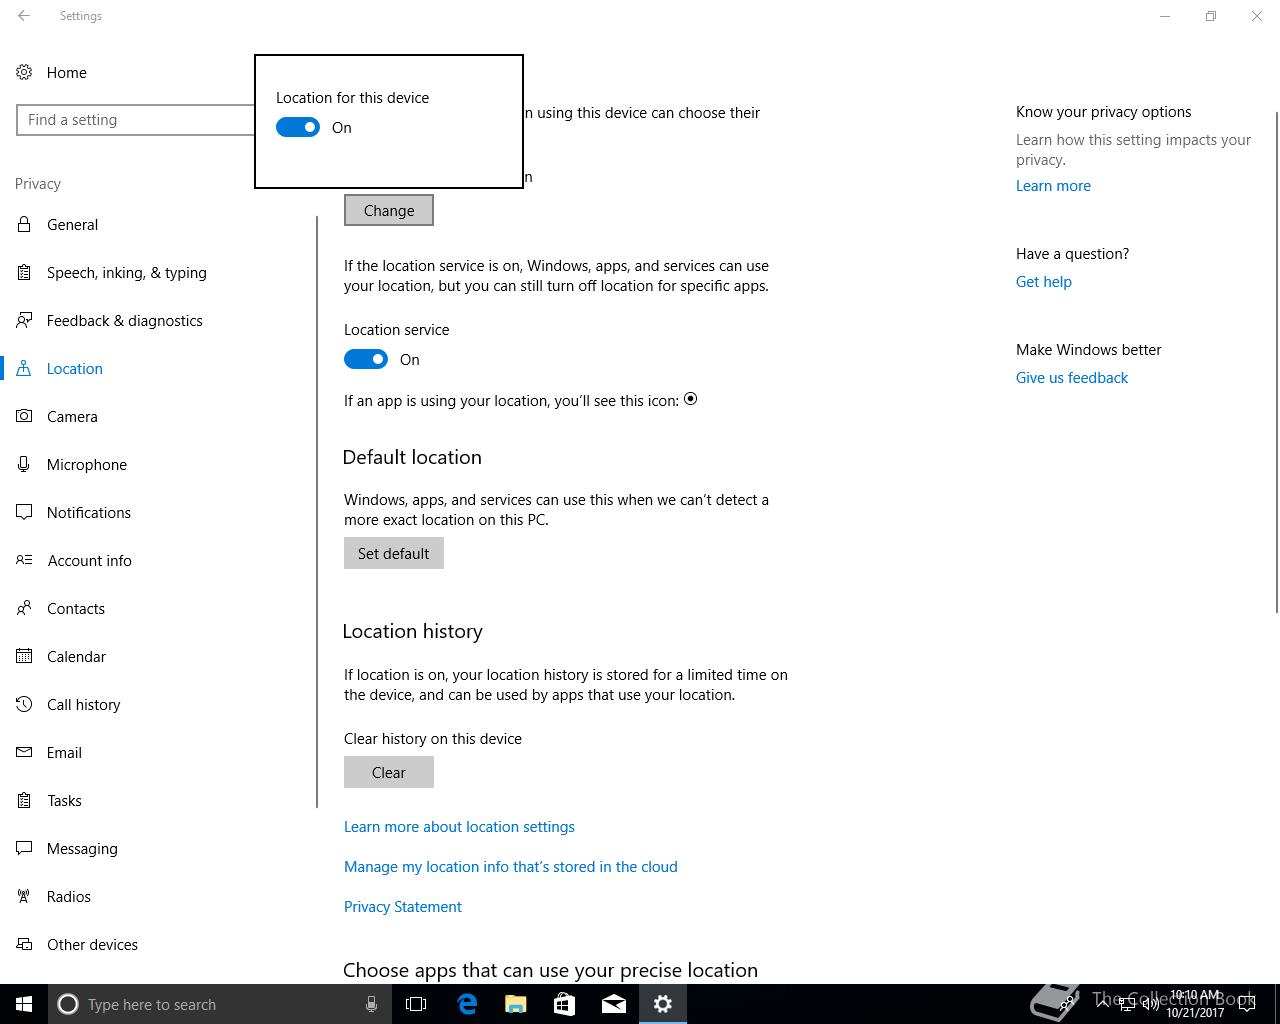Click the General lock icon

24,224
